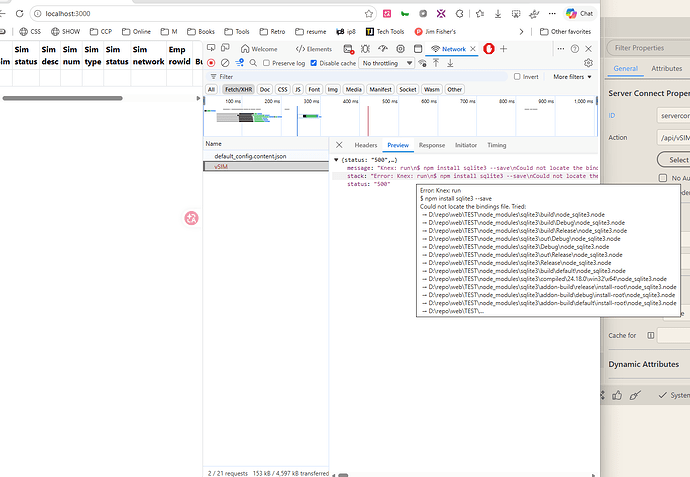690x477 pixels.
Task: Tick the checkbox under Select in Server Connect panel
Action: click(663, 178)
